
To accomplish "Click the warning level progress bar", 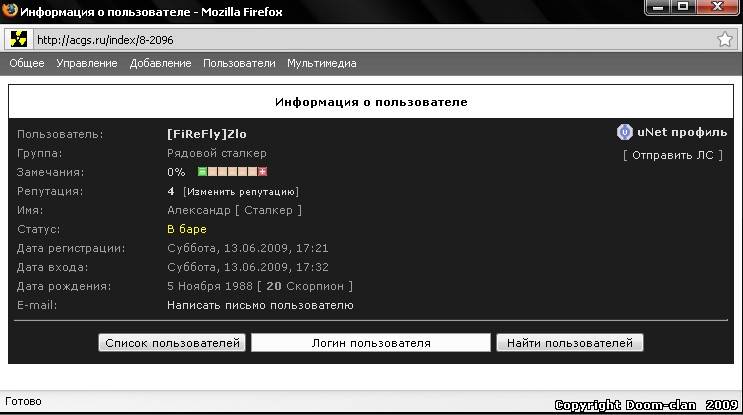I will pyautogui.click(x=232, y=172).
